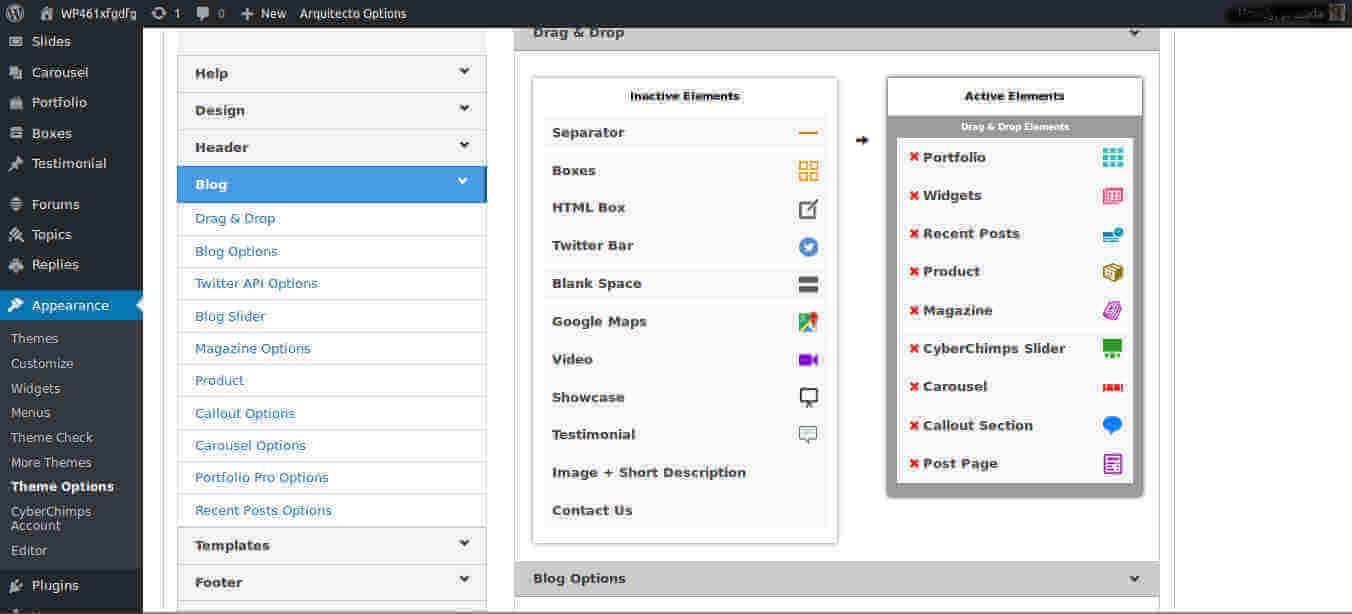This screenshot has width=1352, height=614.
Task: Remove Carousel using its red X
Action: [914, 387]
